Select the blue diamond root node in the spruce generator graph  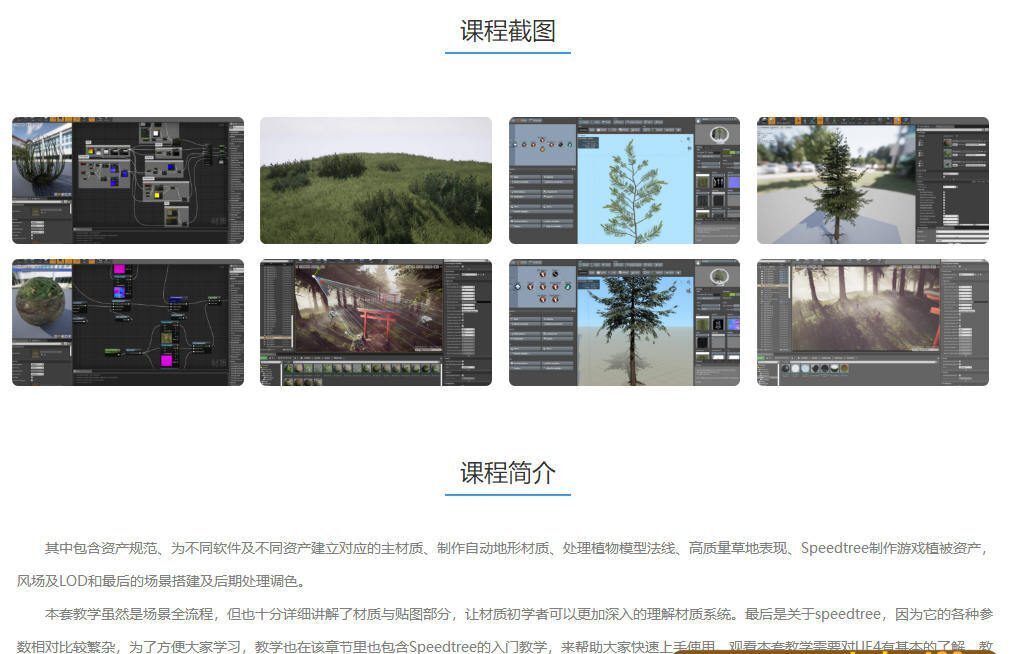pyautogui.click(x=518, y=287)
